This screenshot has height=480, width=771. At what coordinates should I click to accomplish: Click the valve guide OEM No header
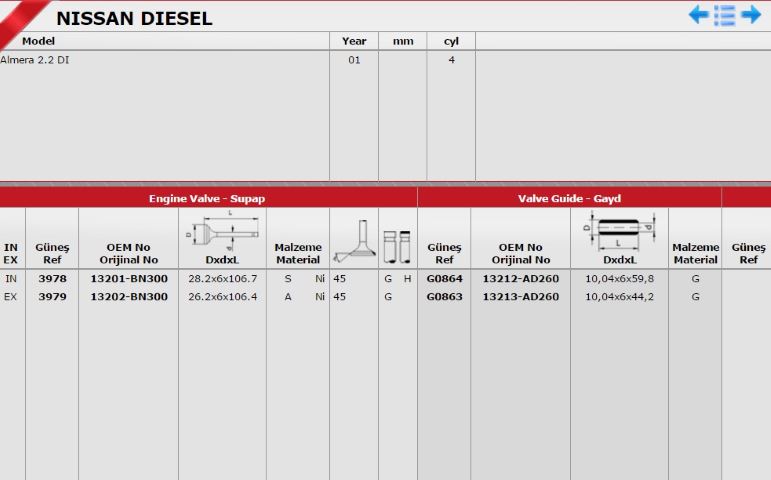pyautogui.click(x=521, y=253)
